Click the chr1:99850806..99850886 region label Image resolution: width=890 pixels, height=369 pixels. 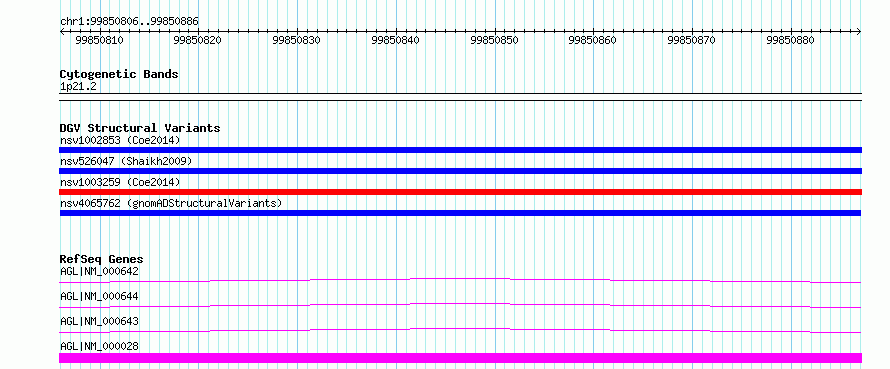129,22
